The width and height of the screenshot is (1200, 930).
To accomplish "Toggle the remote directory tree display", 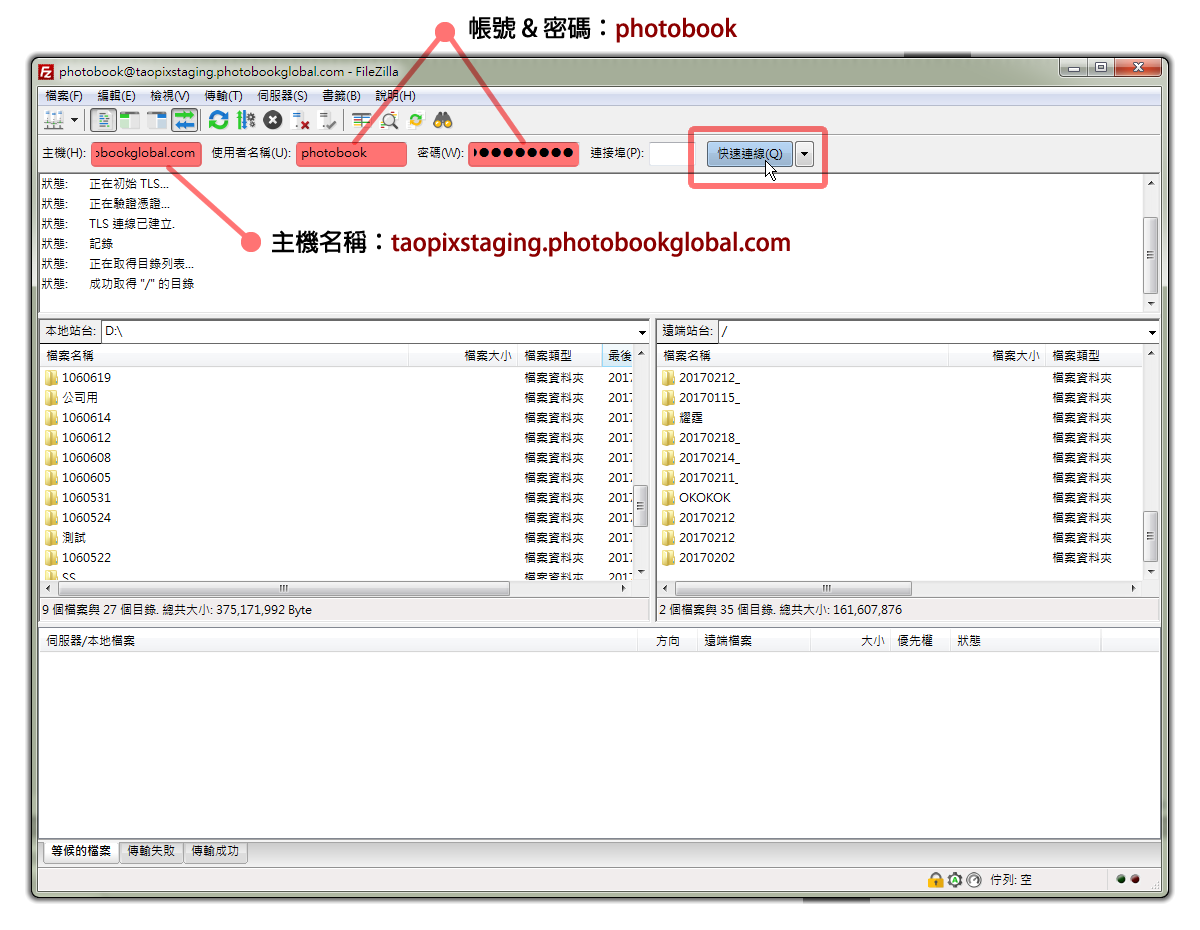I will point(157,121).
